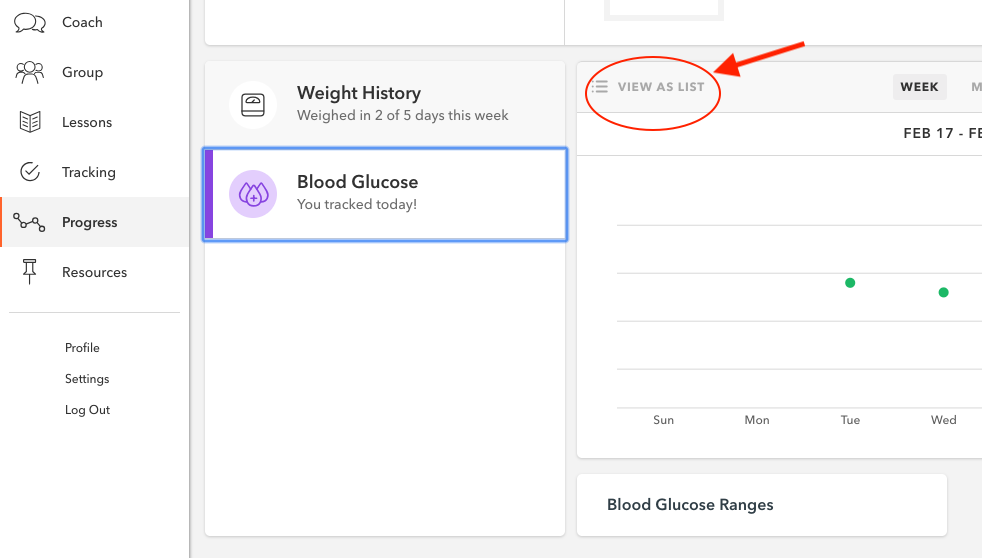
Task: Select the Resources pushpin icon
Action: tap(29, 272)
